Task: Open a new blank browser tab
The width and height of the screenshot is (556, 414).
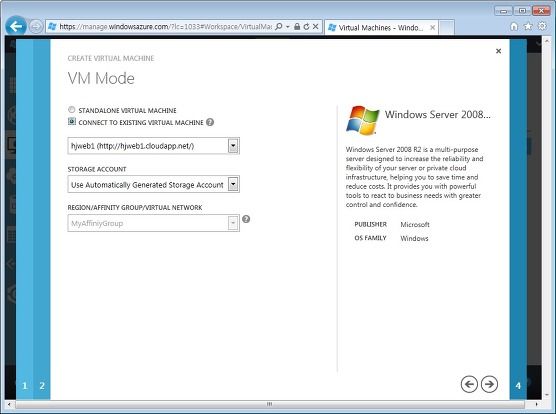Action: (447, 27)
